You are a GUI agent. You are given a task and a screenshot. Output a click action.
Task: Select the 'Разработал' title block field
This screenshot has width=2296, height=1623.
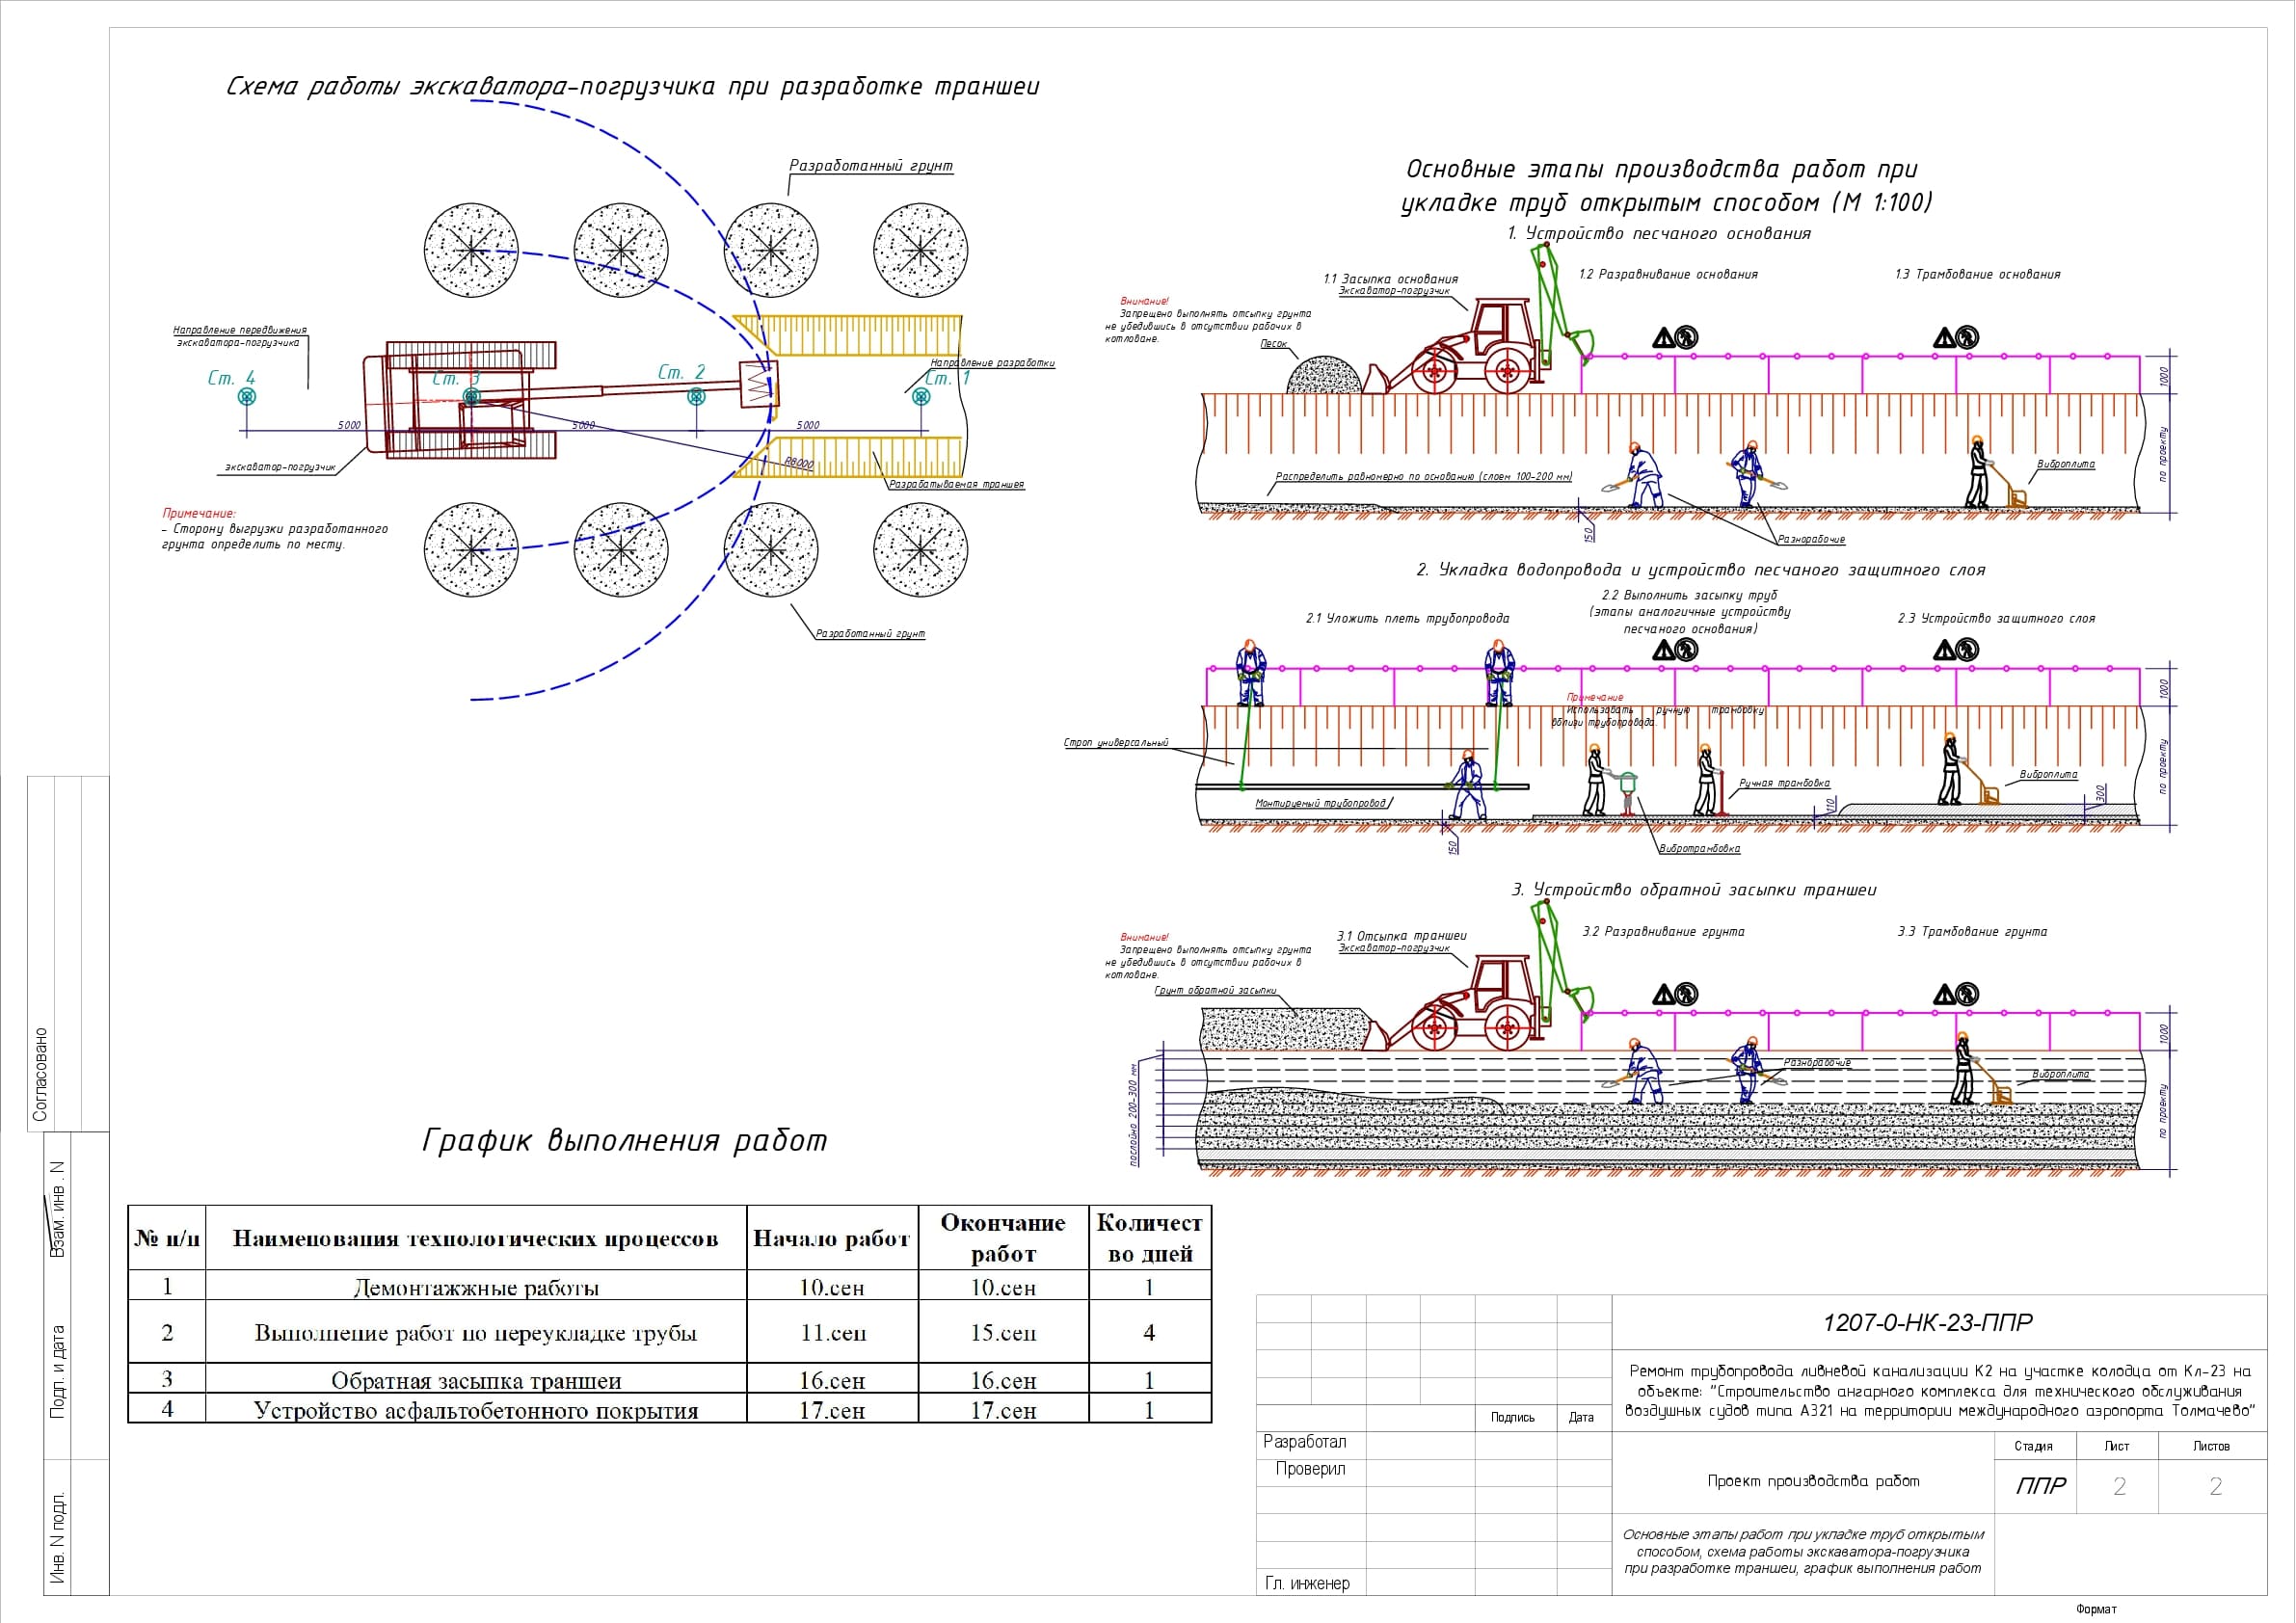pyautogui.click(x=1304, y=1441)
